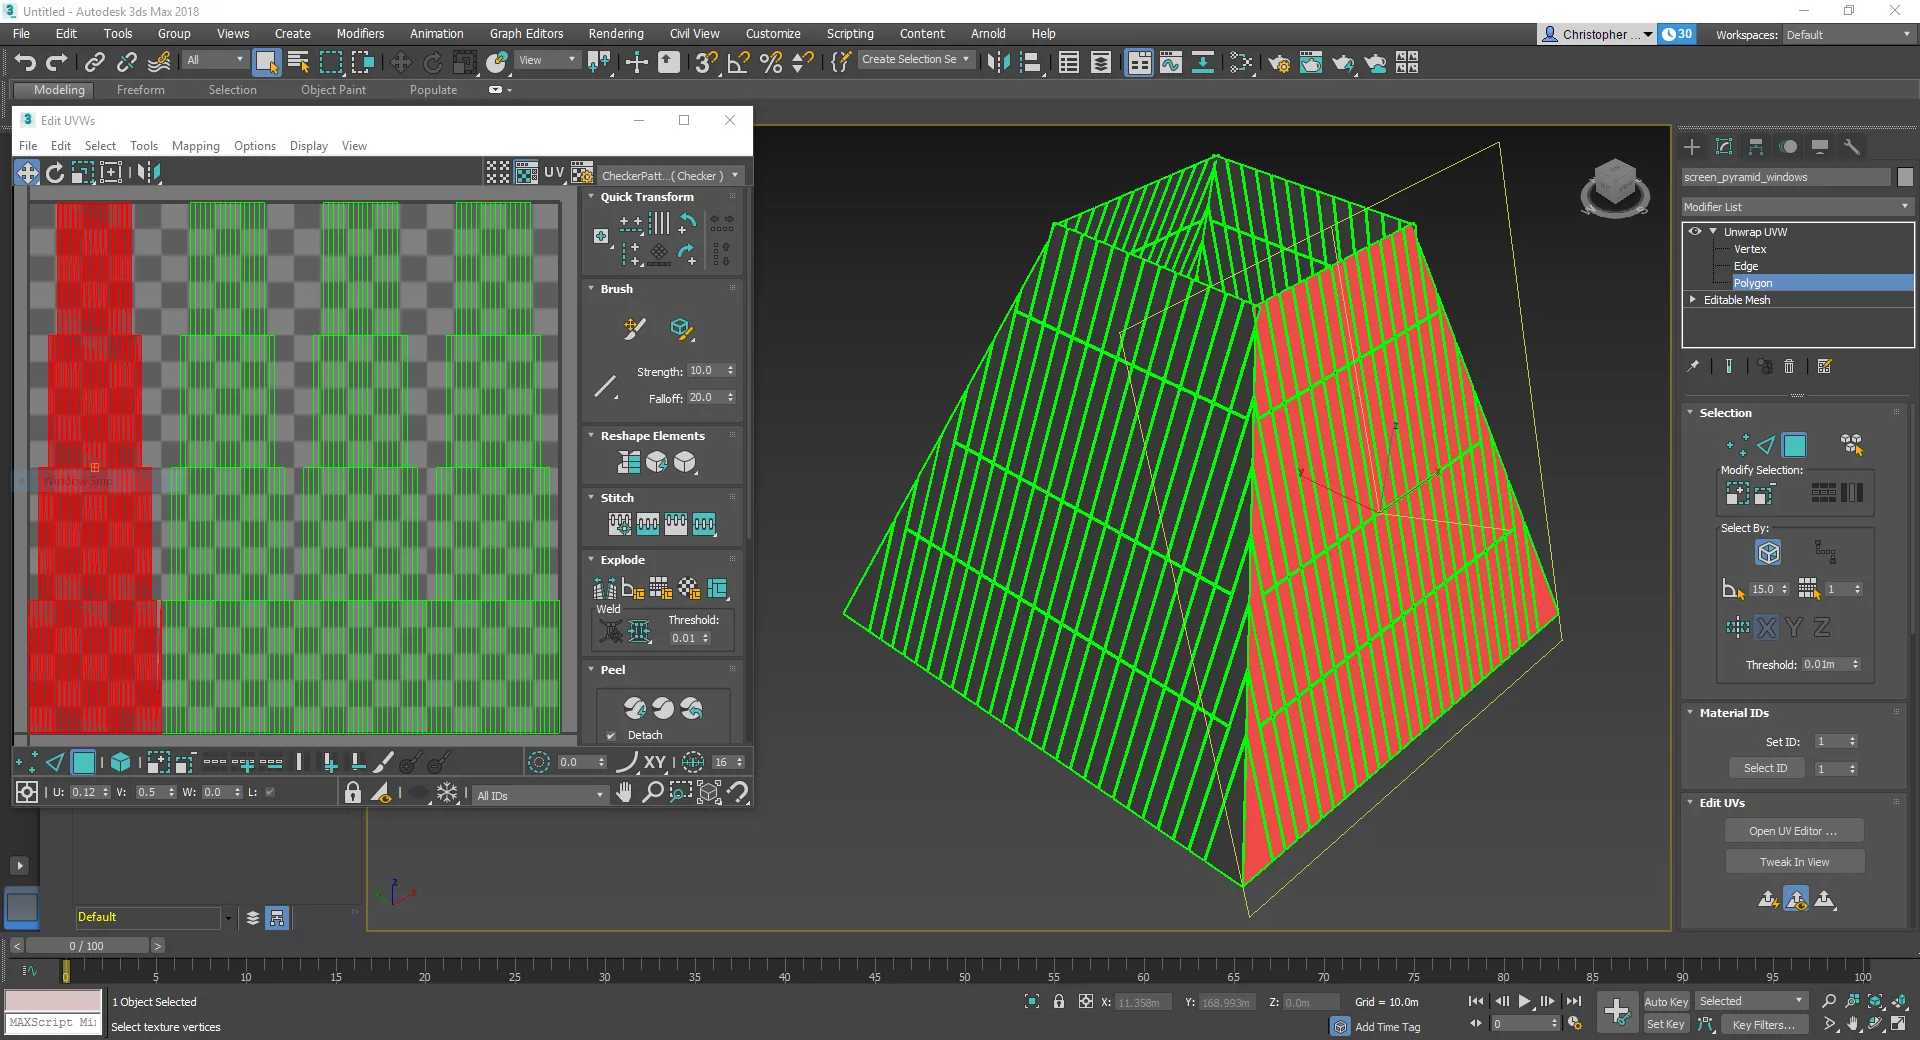Toggle the Auto Key button

pyautogui.click(x=1665, y=1001)
